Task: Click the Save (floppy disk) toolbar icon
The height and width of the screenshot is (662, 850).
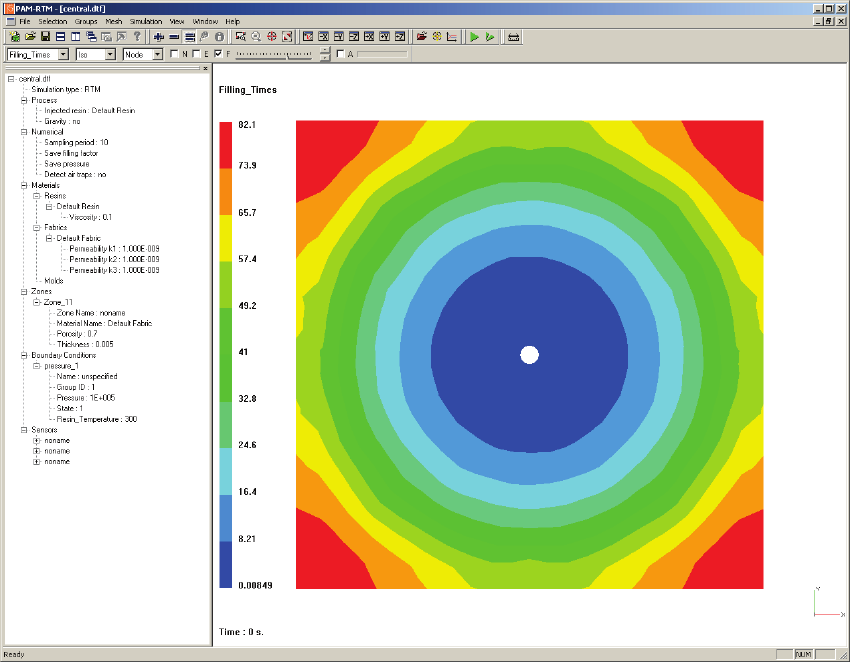Action: [x=45, y=37]
